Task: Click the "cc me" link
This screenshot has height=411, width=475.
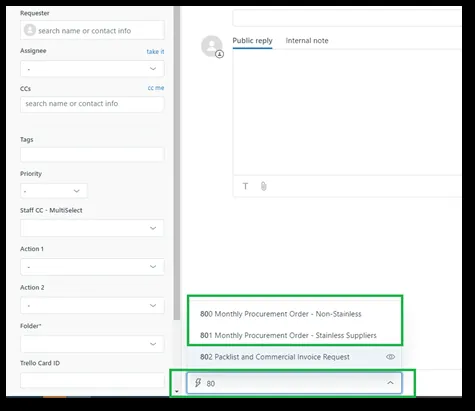Action: coord(156,88)
